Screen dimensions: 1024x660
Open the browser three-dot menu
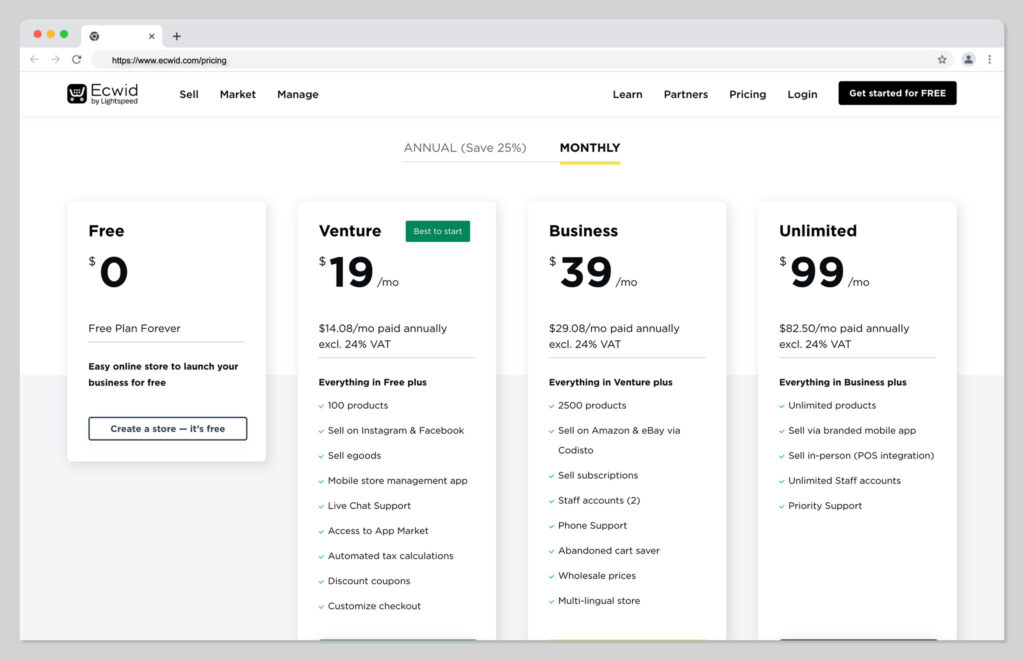[990, 60]
